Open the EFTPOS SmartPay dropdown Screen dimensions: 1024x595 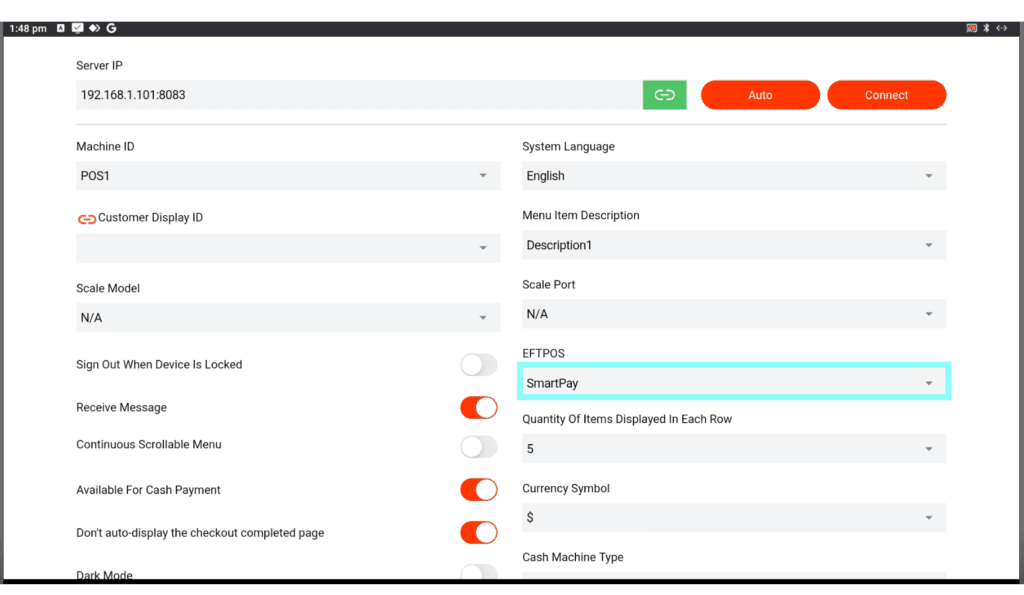[734, 383]
